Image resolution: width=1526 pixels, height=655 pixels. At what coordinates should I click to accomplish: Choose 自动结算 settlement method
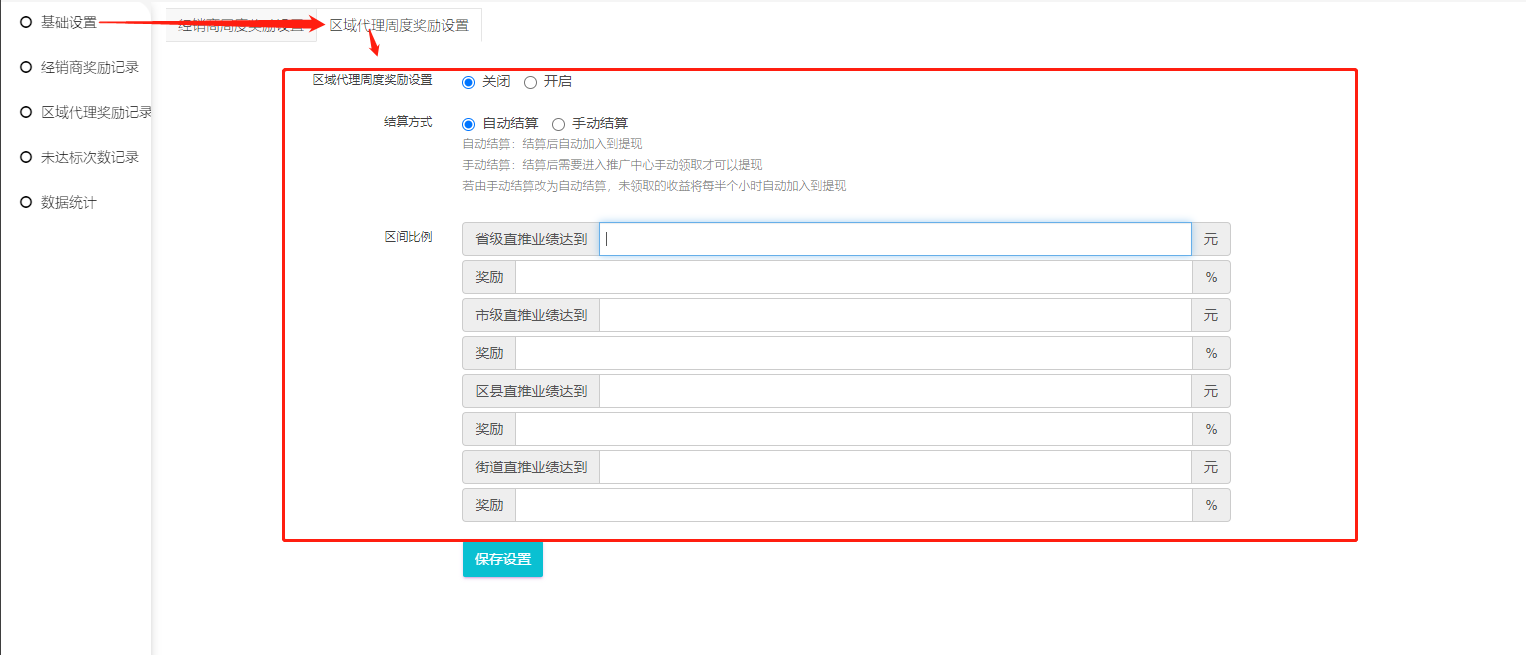click(469, 124)
